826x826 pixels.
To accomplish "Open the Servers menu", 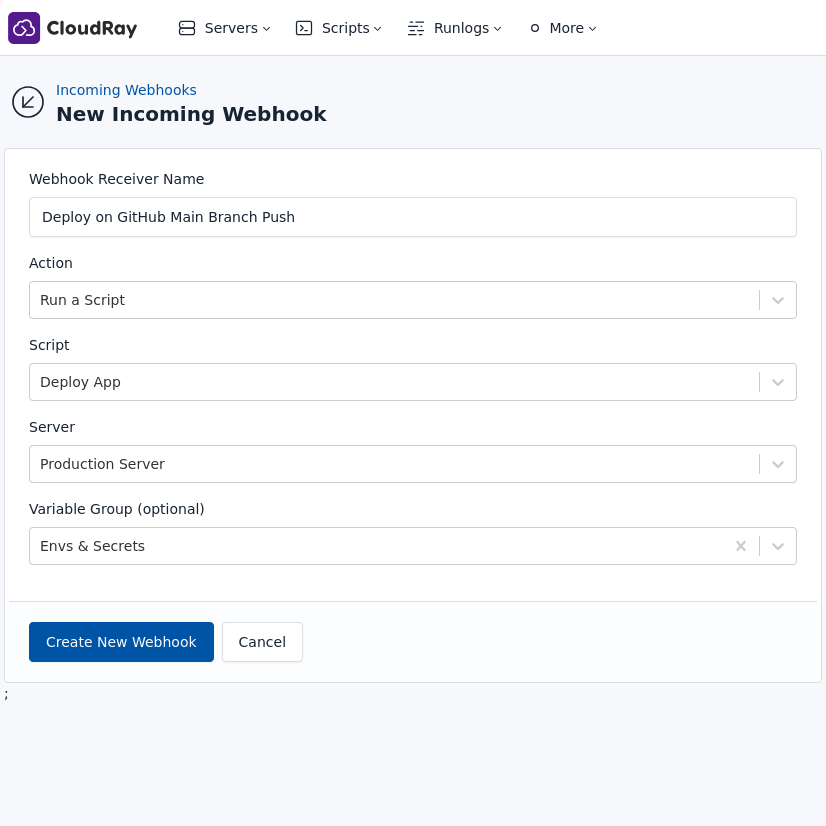I will click(x=230, y=28).
